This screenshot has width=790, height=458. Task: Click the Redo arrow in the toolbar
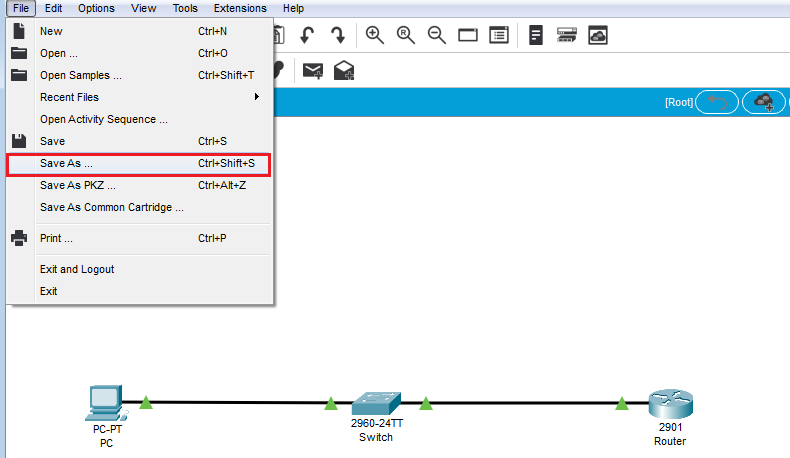click(338, 35)
